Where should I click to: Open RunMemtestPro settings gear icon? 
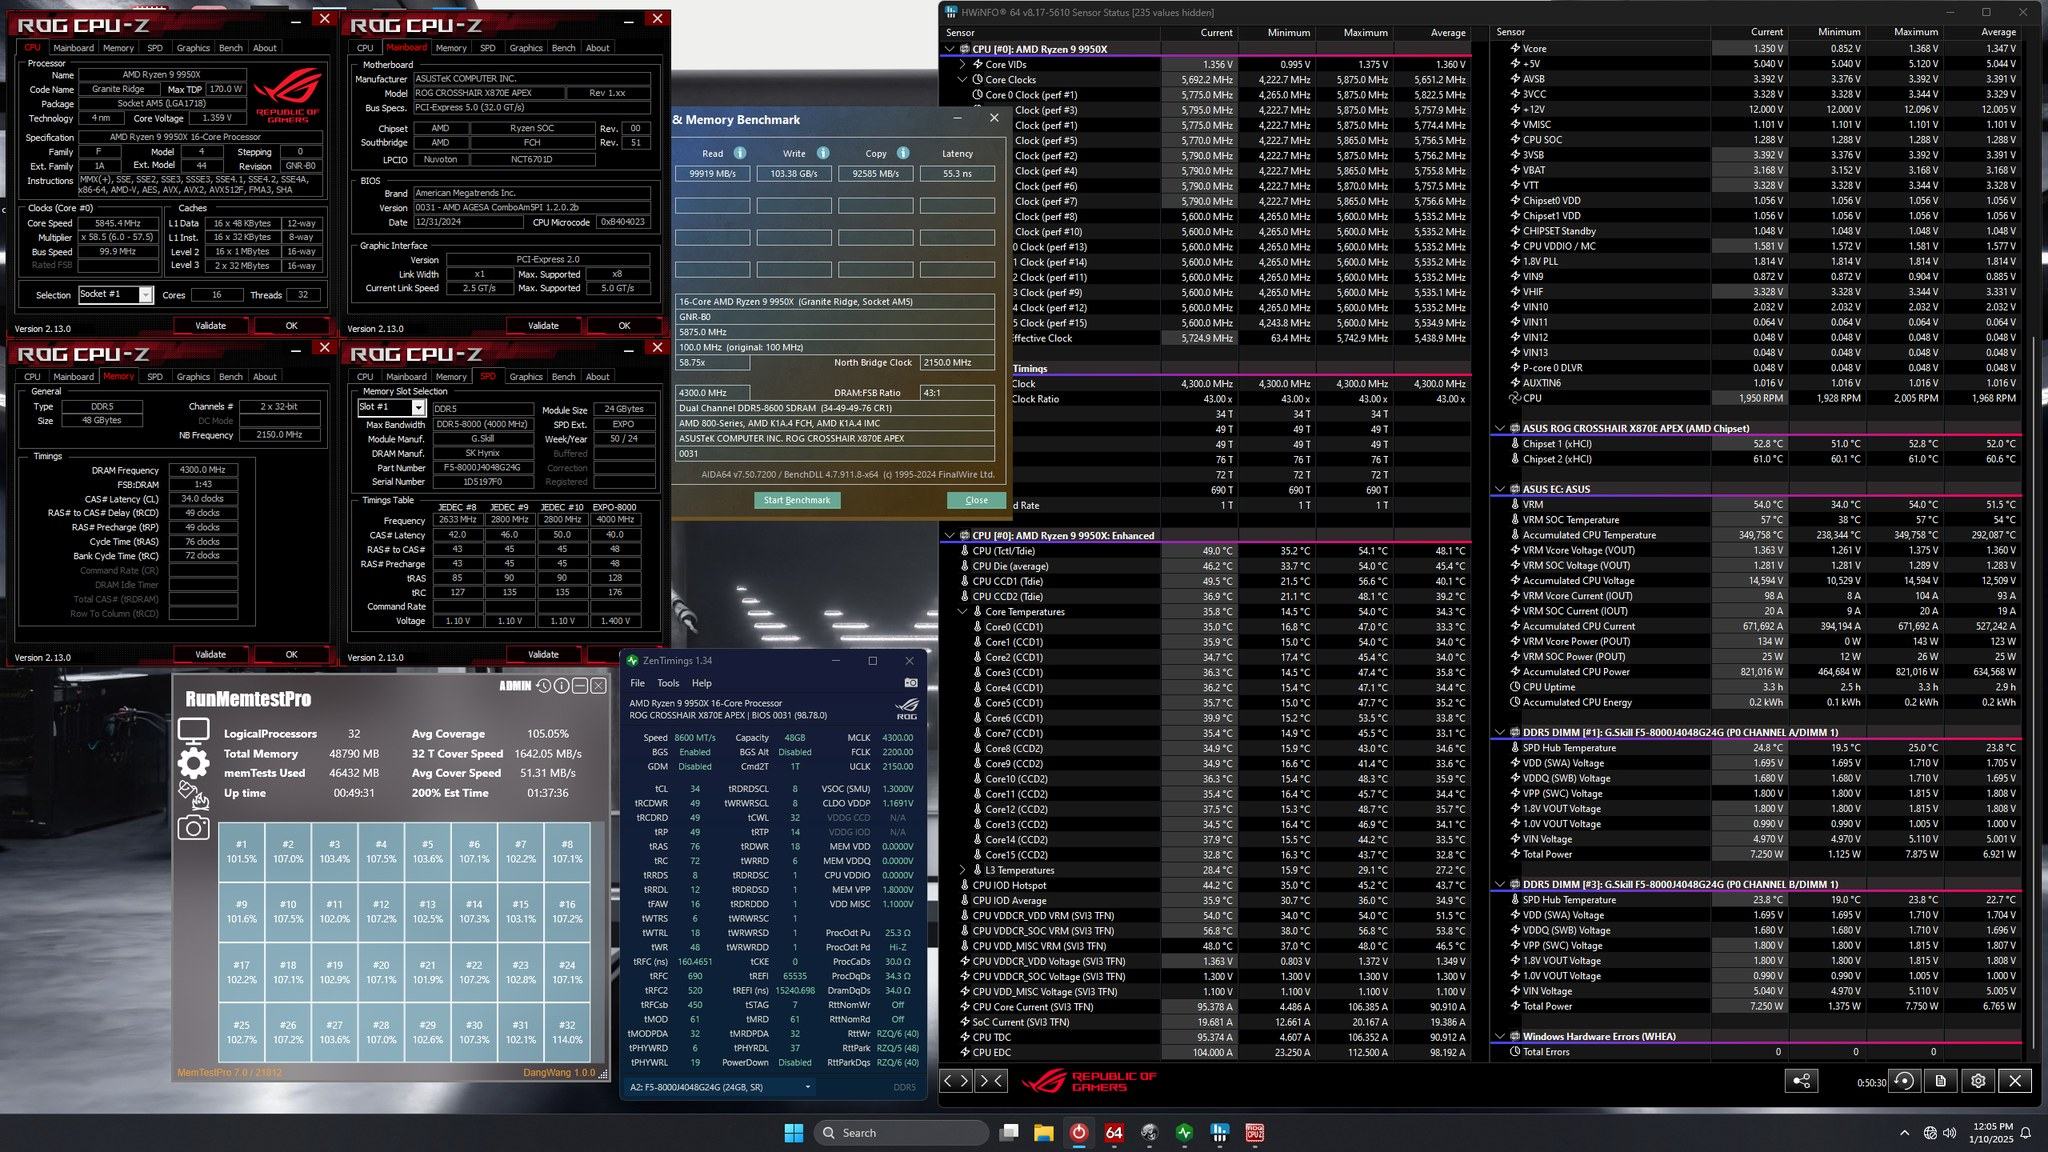tap(193, 763)
